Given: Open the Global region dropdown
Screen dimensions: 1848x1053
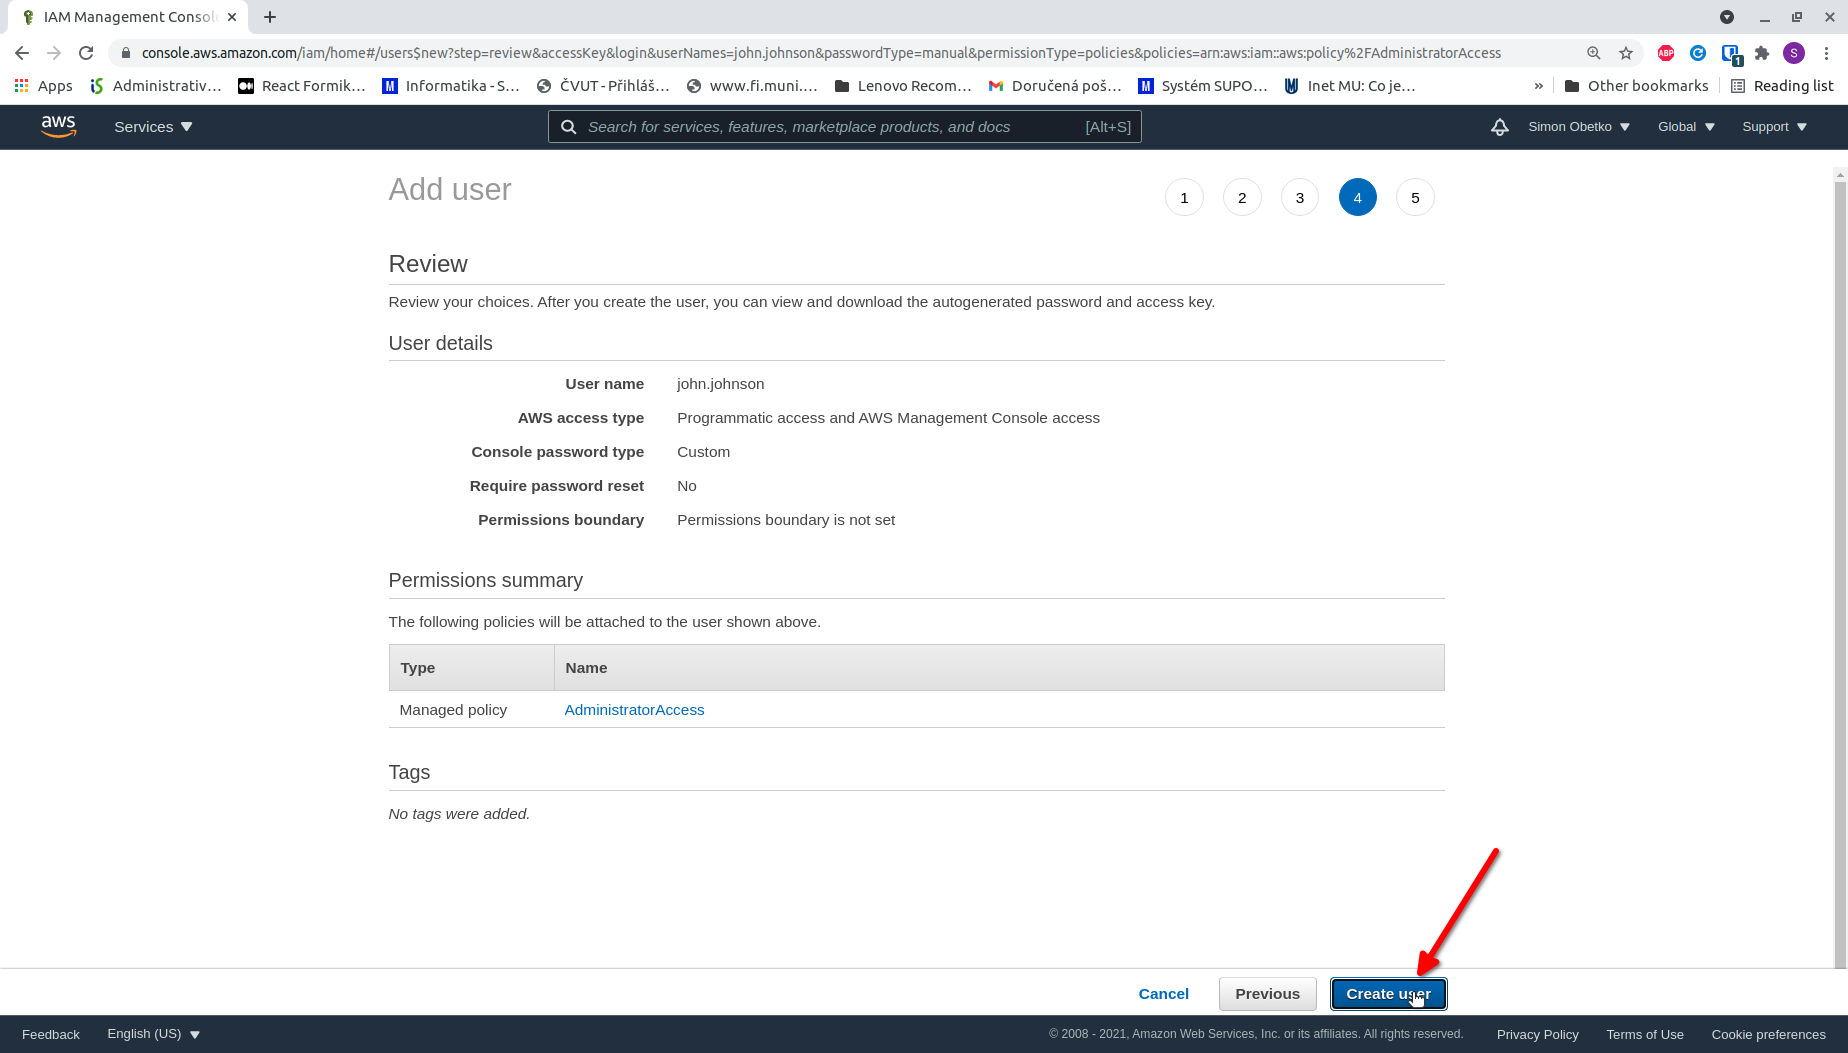Looking at the screenshot, I should (x=1686, y=127).
